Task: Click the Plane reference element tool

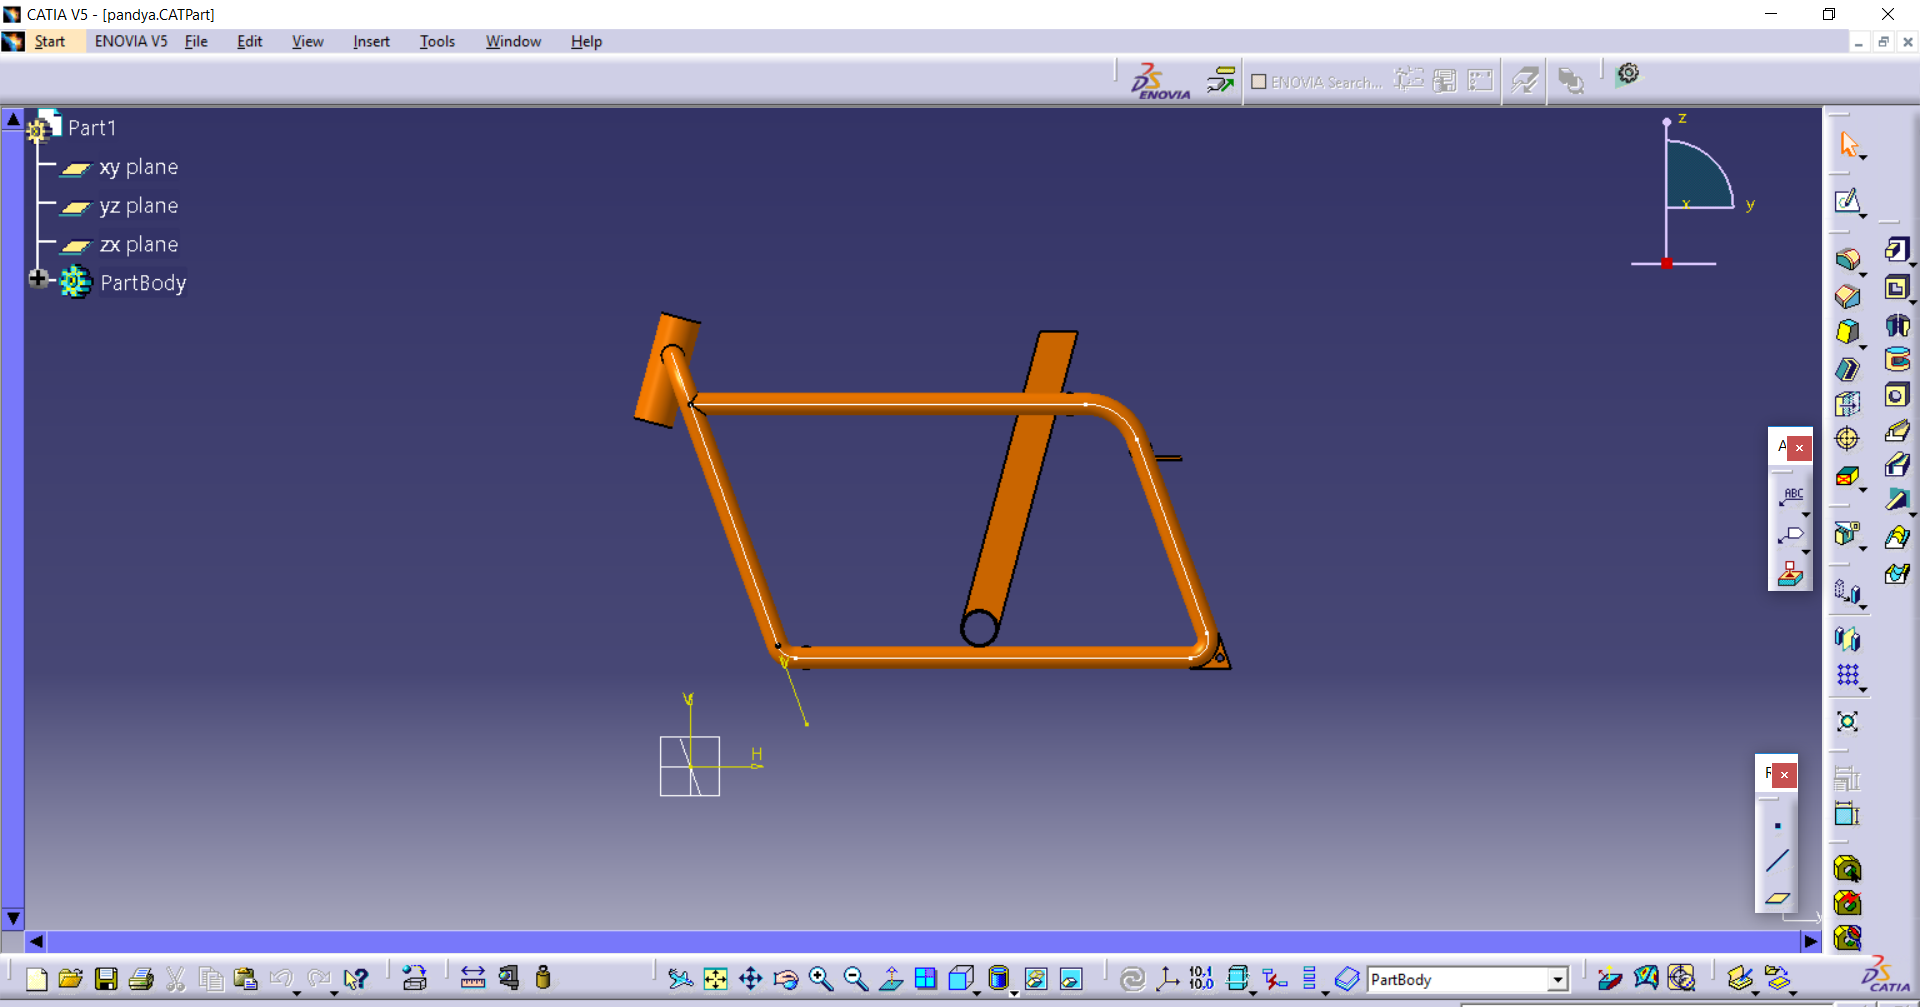Action: [1777, 898]
